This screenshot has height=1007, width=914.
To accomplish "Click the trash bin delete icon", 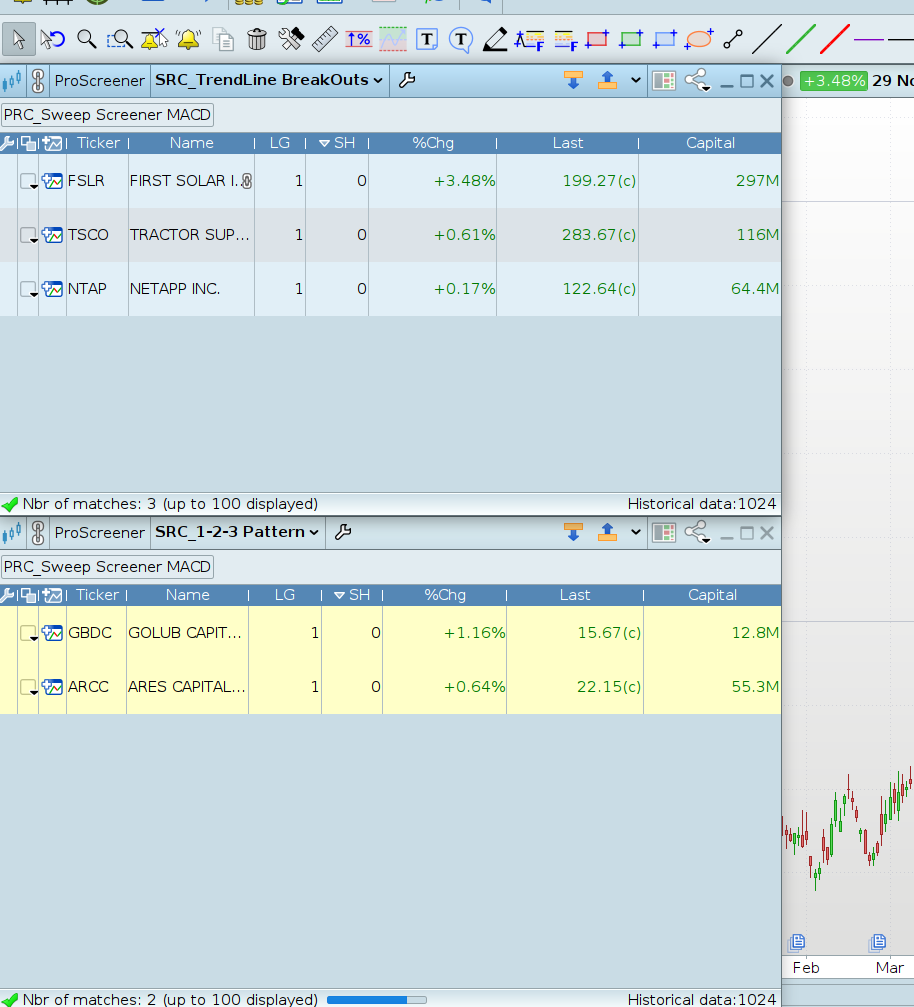I will pos(257,40).
